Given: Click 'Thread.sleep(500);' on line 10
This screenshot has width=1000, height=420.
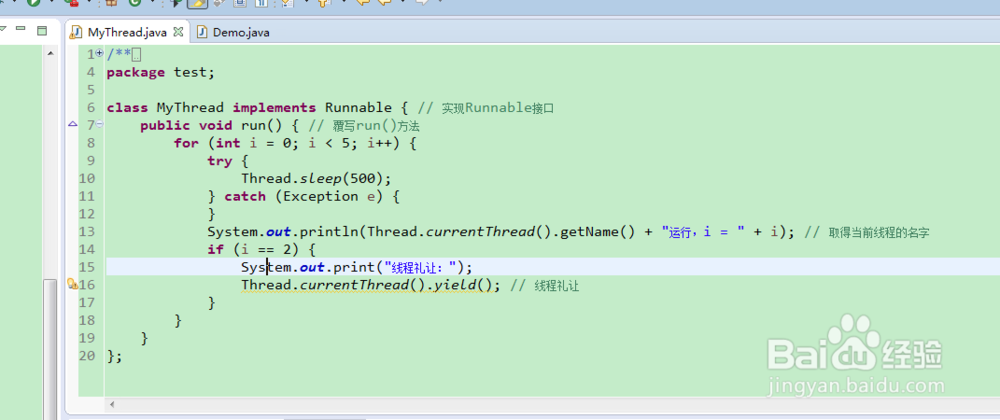Looking at the screenshot, I should tap(316, 178).
